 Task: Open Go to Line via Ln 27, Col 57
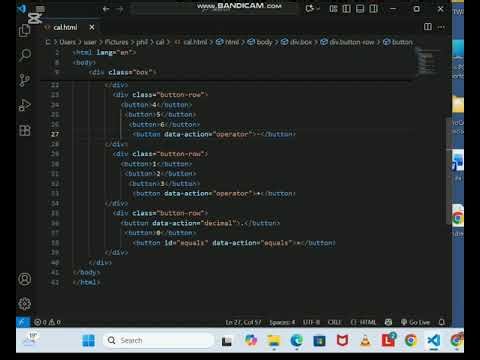[243, 322]
